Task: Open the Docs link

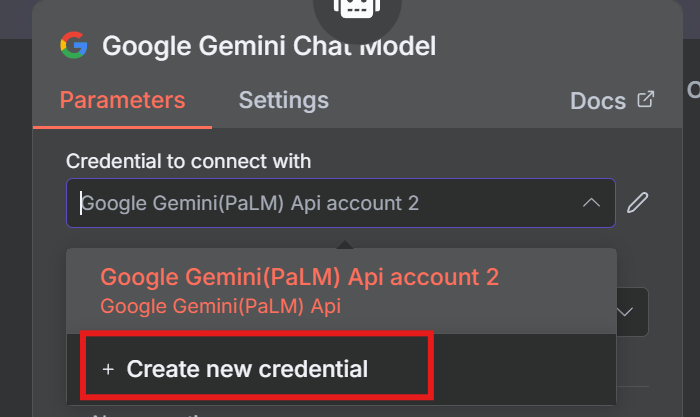Action: point(597,101)
